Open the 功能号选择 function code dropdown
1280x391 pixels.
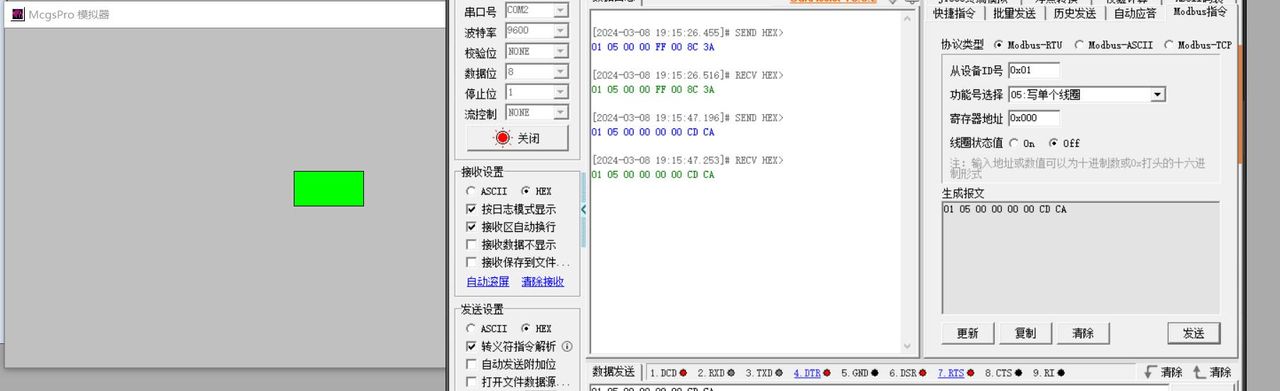point(1157,94)
